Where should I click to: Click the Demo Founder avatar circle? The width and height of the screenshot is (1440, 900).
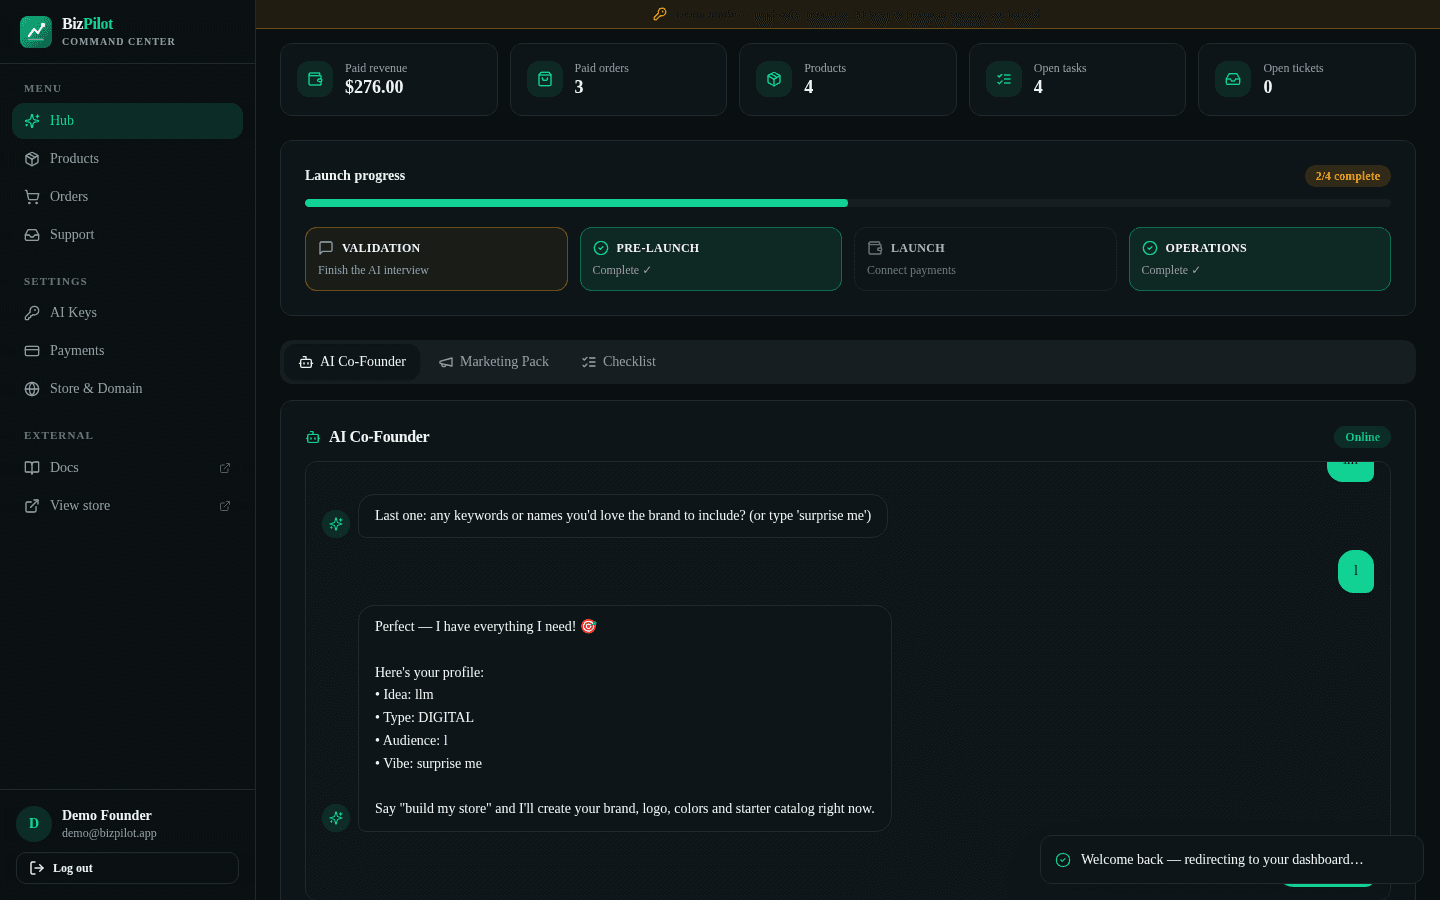34,824
